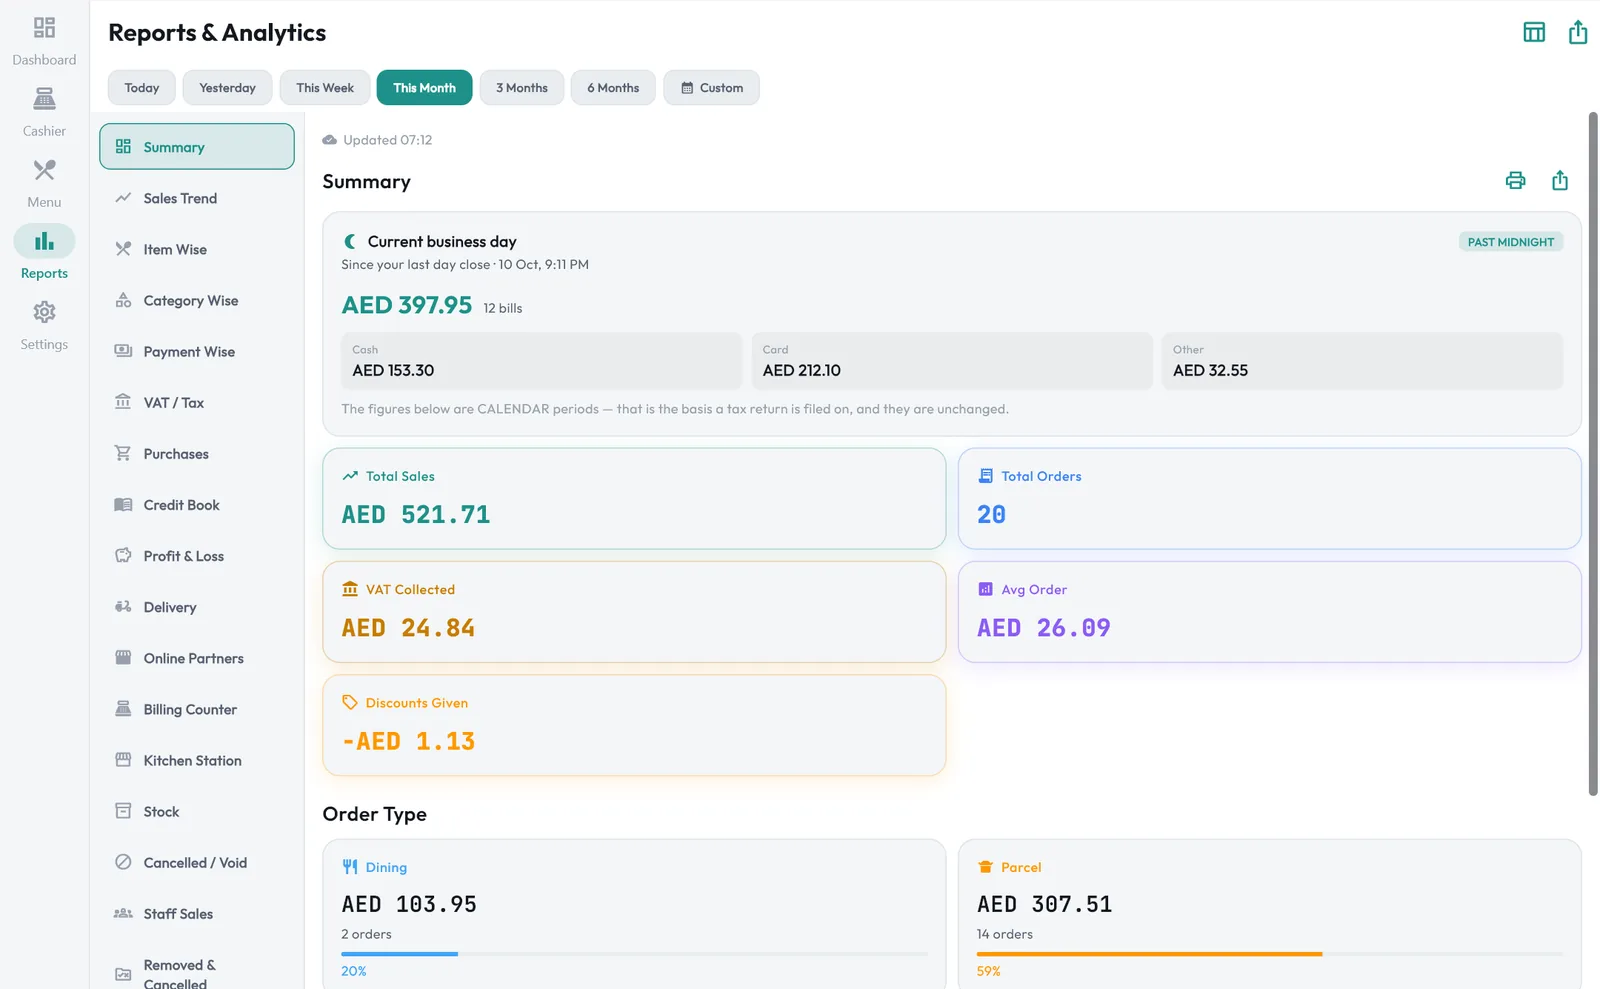
Task: Open the Summary report
Action: pos(197,147)
